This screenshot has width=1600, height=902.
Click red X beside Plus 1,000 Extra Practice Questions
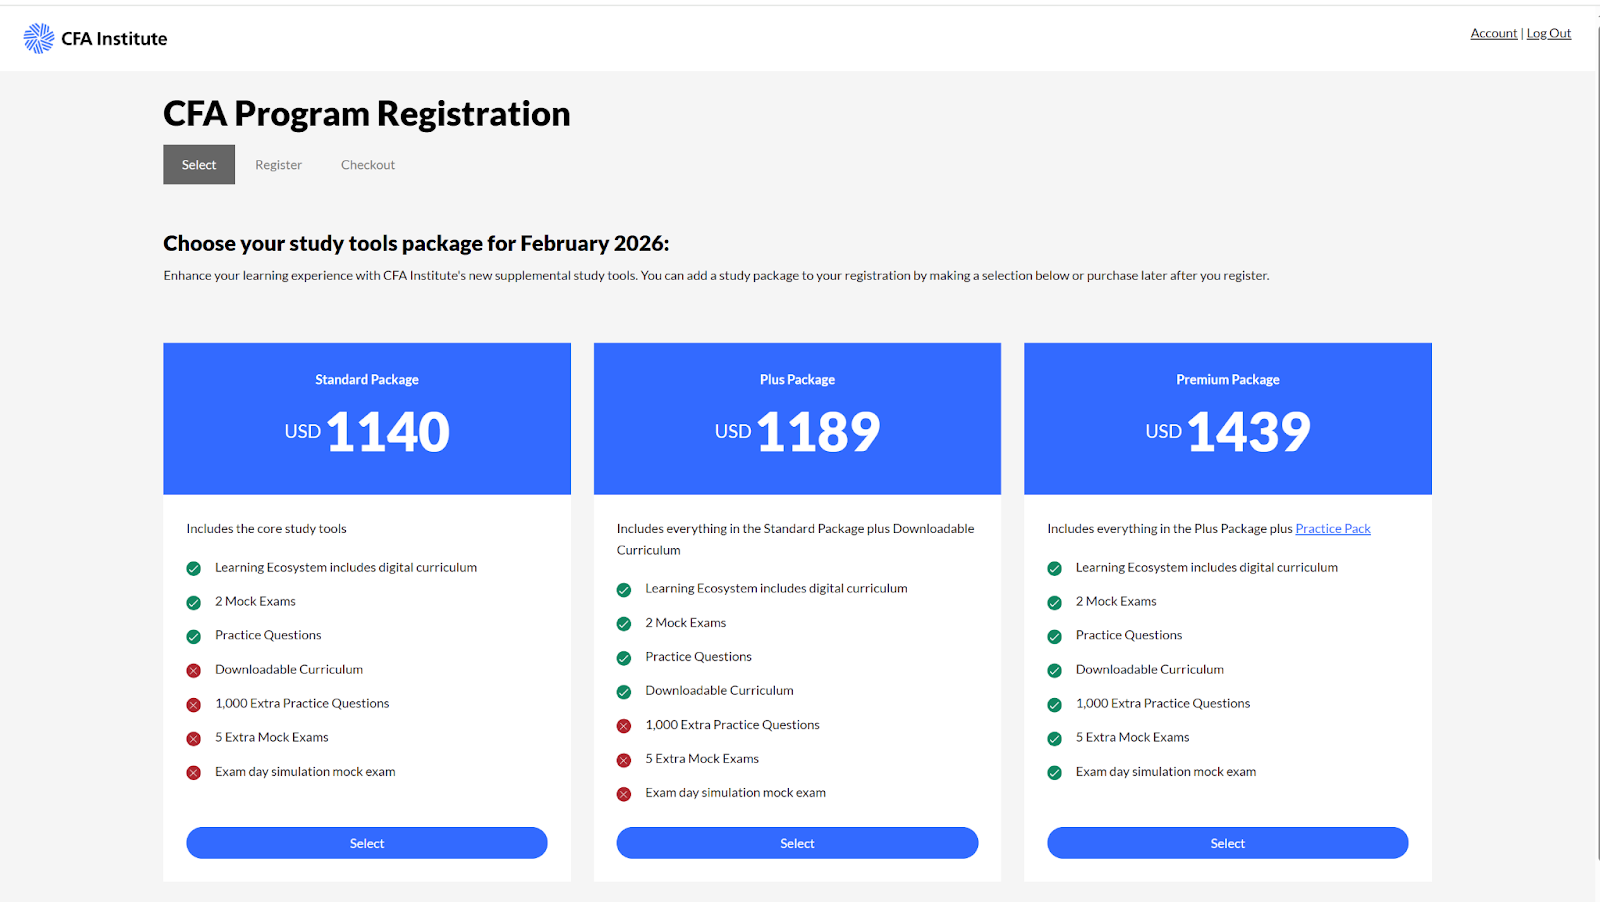click(x=624, y=726)
